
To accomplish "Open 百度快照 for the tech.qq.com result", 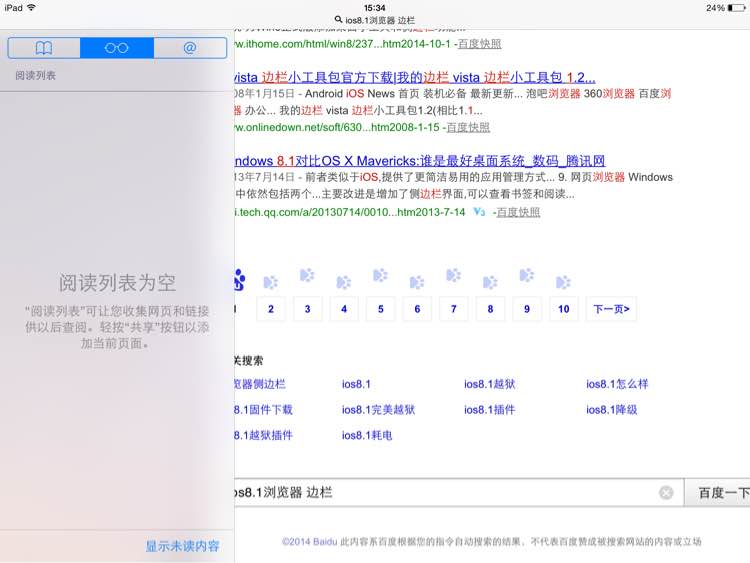I will [518, 212].
